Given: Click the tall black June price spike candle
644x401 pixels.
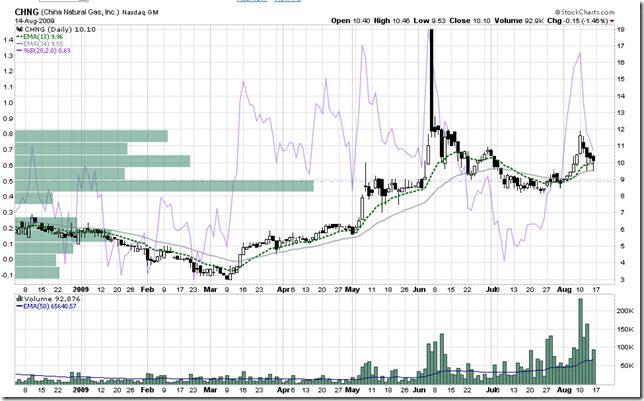Looking at the screenshot, I should [432, 78].
